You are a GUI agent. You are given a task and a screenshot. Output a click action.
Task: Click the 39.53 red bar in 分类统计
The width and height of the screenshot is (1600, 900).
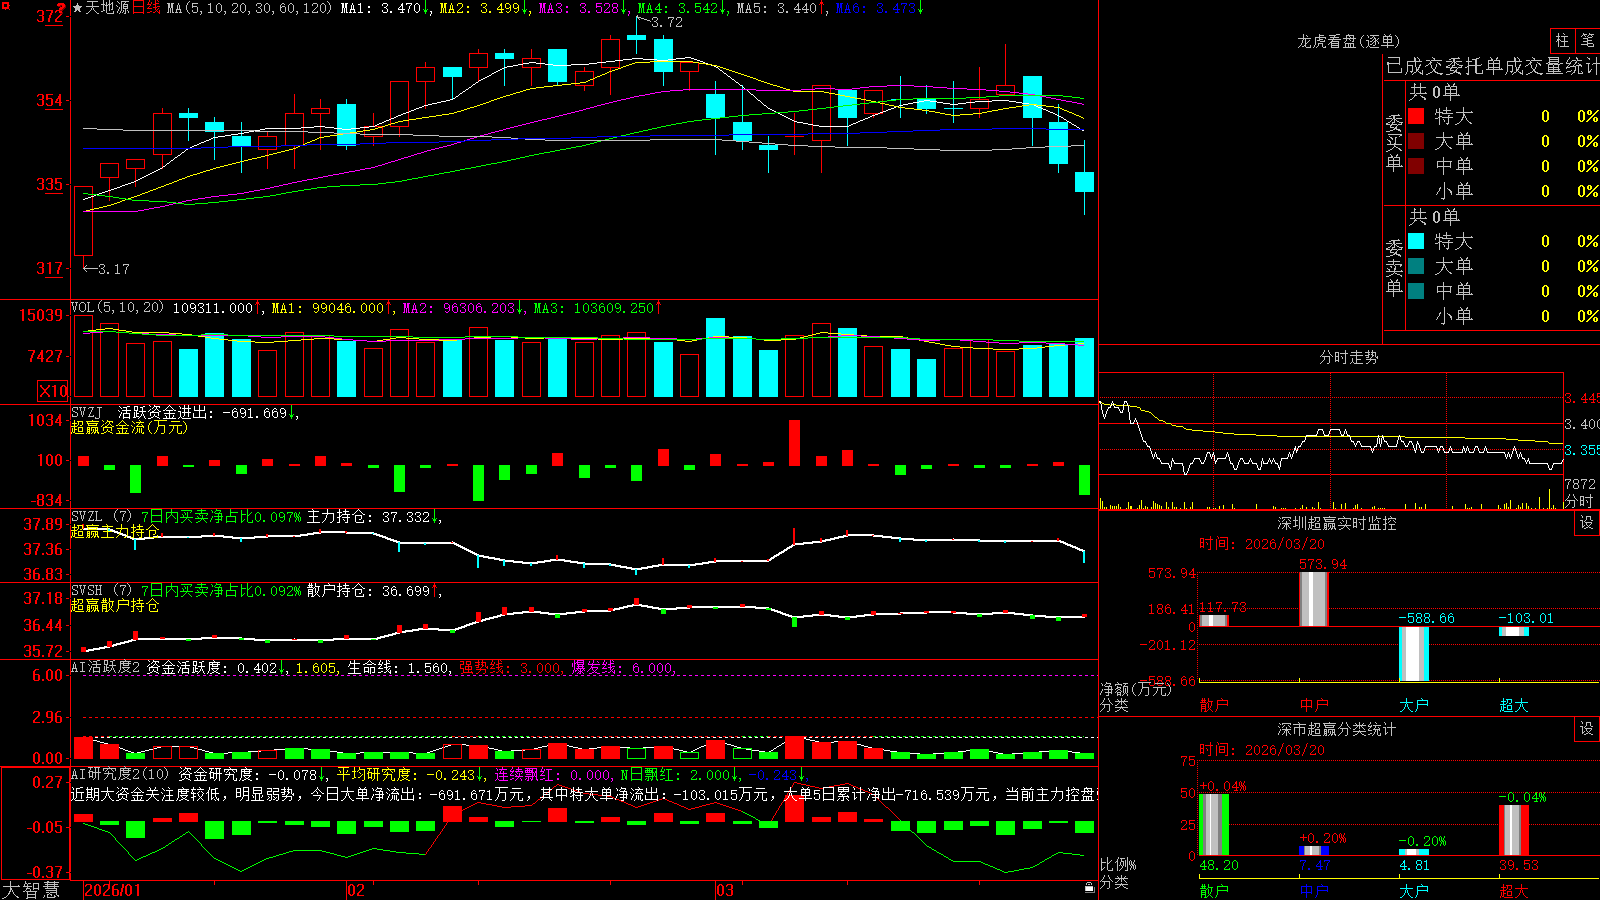[1514, 830]
